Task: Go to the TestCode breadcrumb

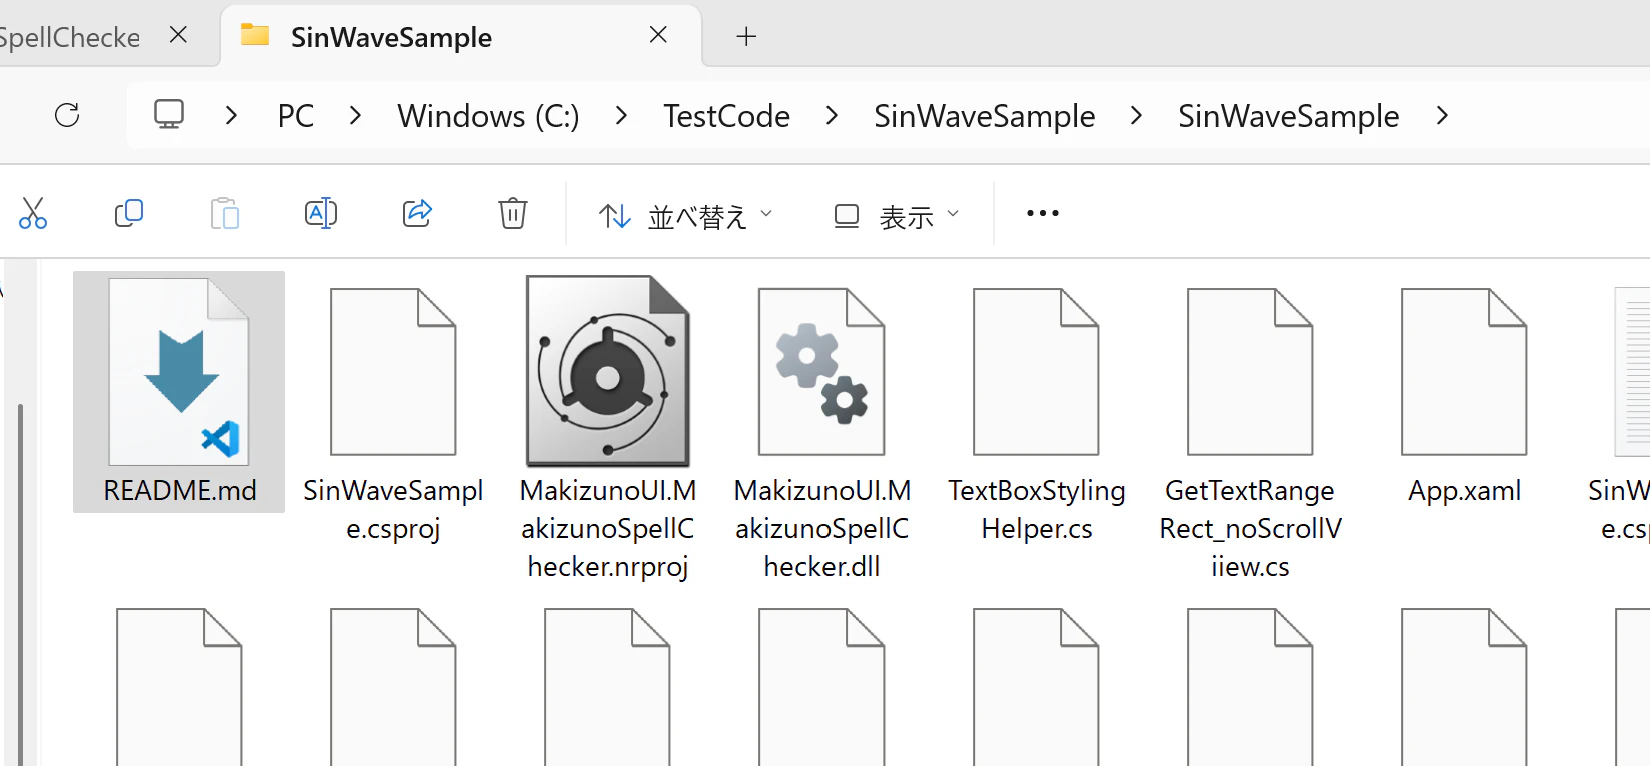Action: (x=727, y=116)
